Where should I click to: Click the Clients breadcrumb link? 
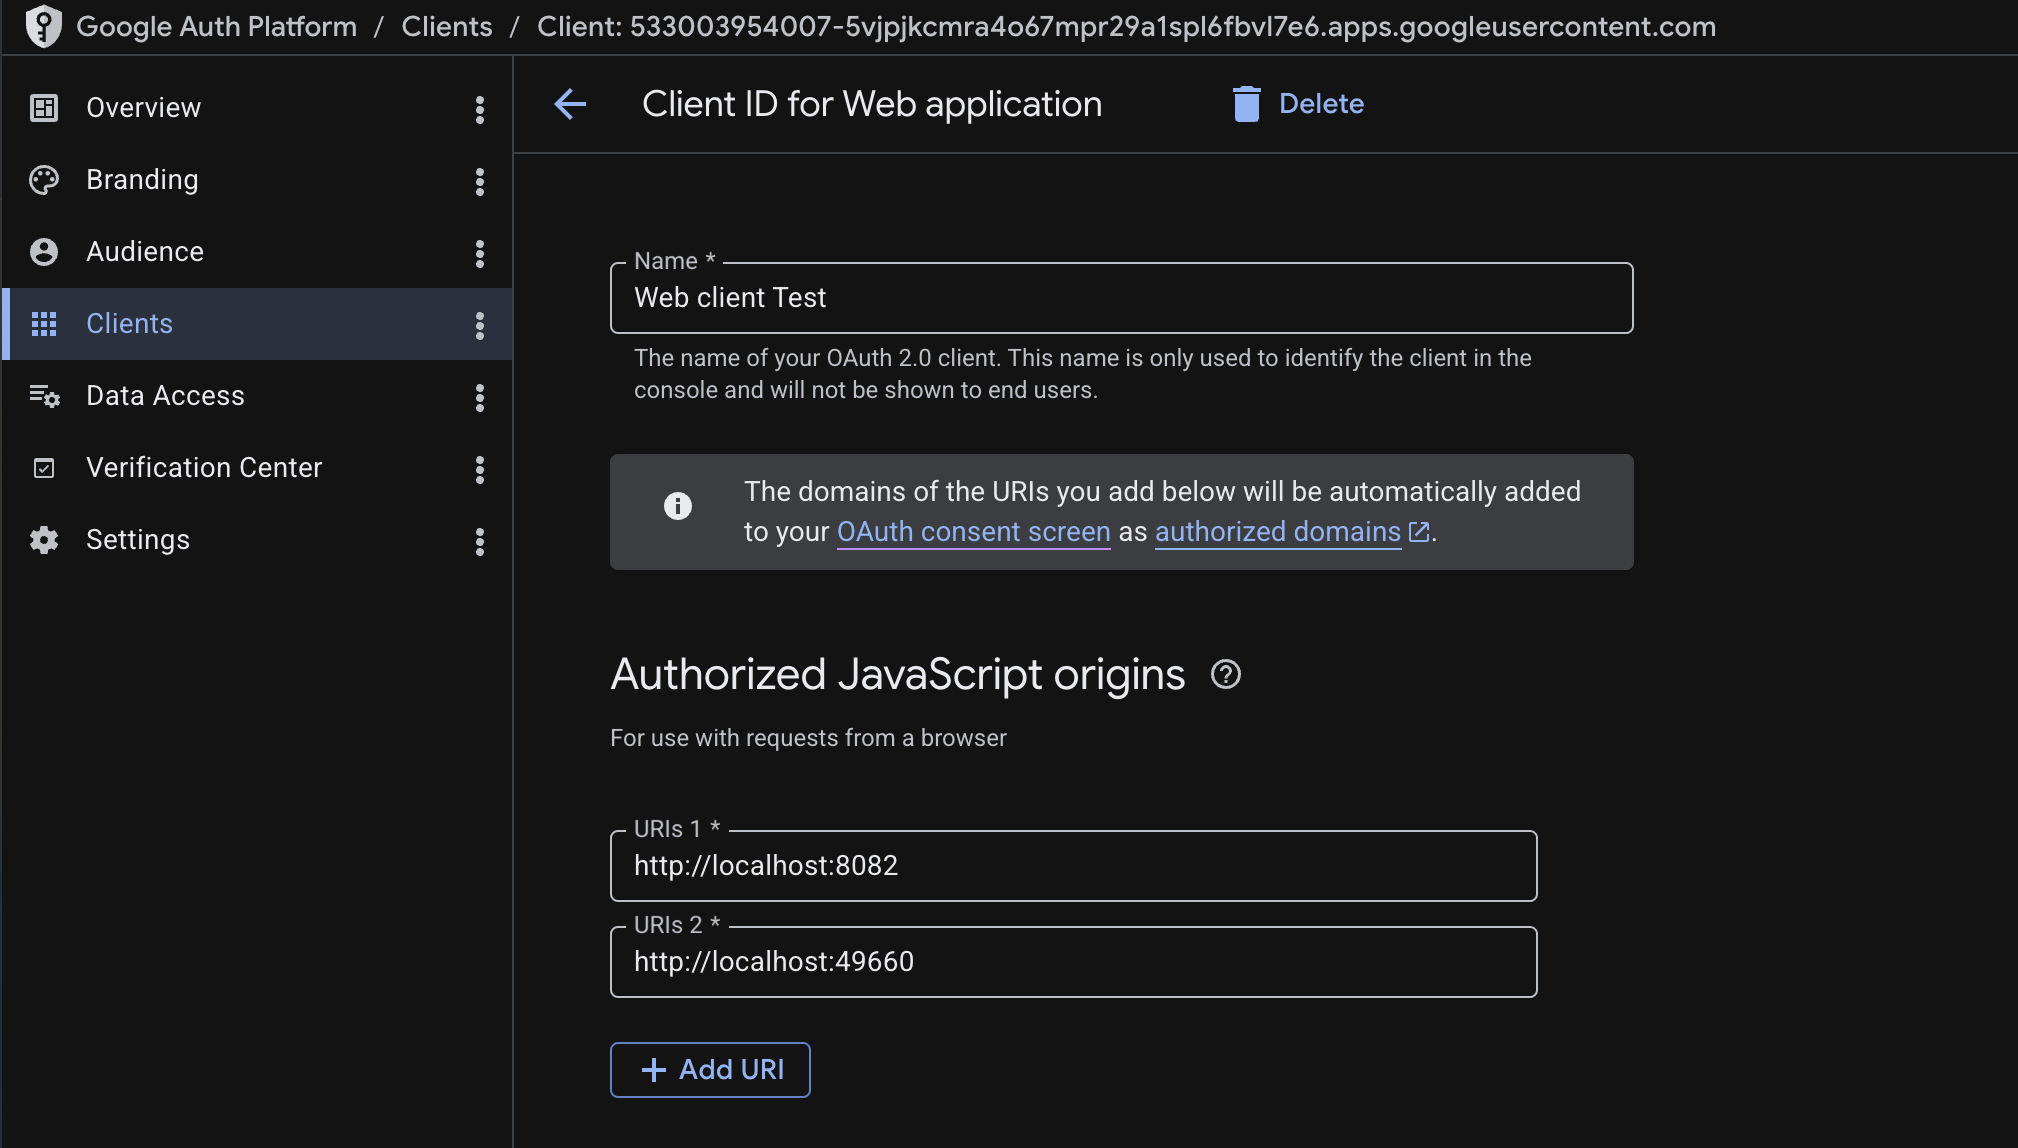pos(446,27)
